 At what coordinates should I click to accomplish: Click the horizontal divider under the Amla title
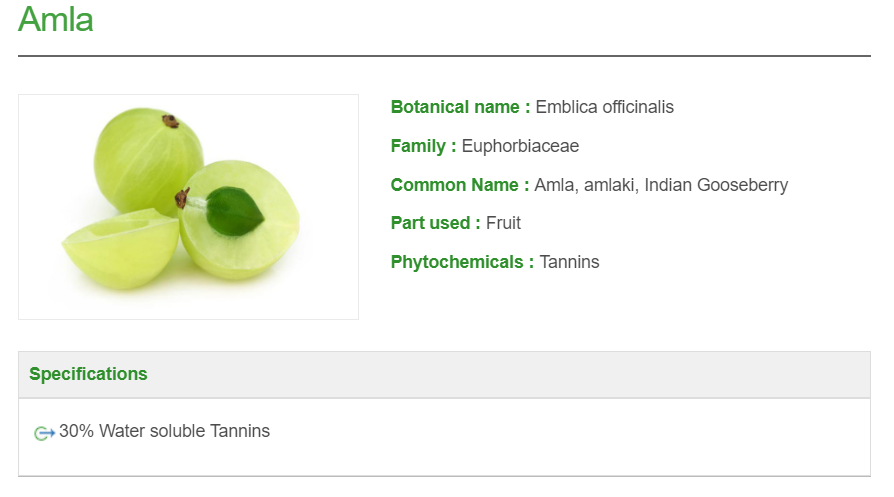point(444,56)
